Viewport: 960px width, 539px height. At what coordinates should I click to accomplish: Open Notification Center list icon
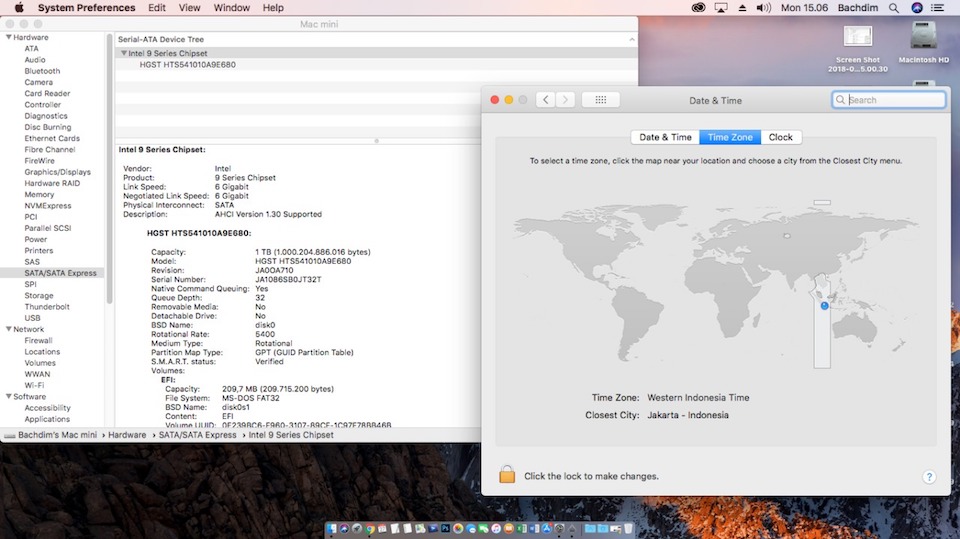tap(937, 7)
